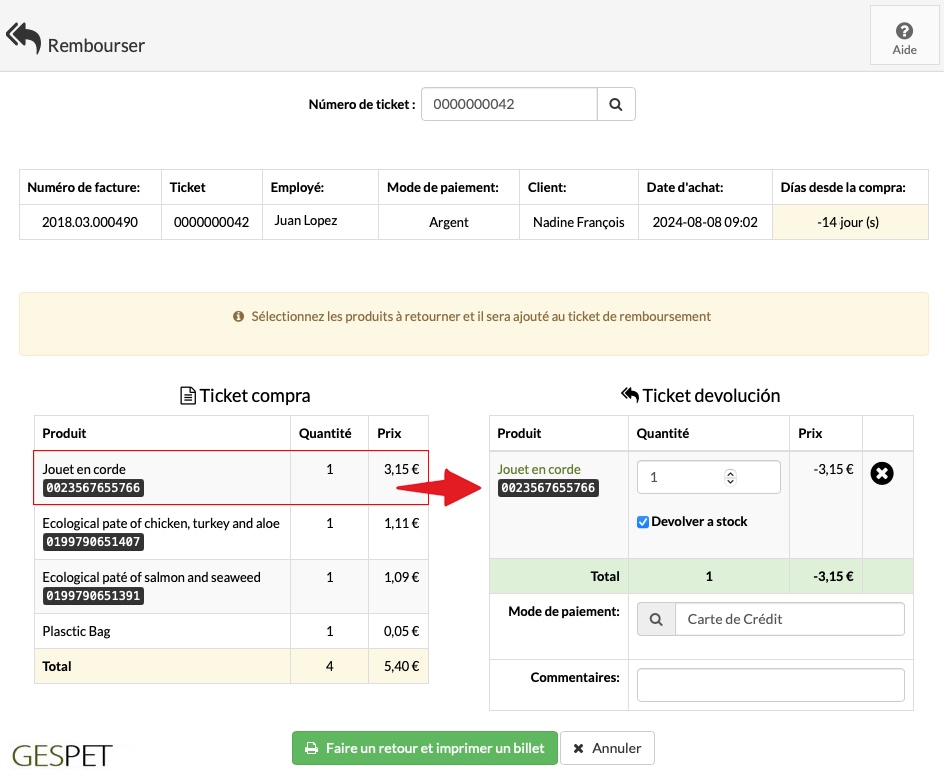Viewport: 944px width, 777px height.
Task: Select Ecological paté of salmon and seaweed row
Action: pyautogui.click(x=231, y=587)
